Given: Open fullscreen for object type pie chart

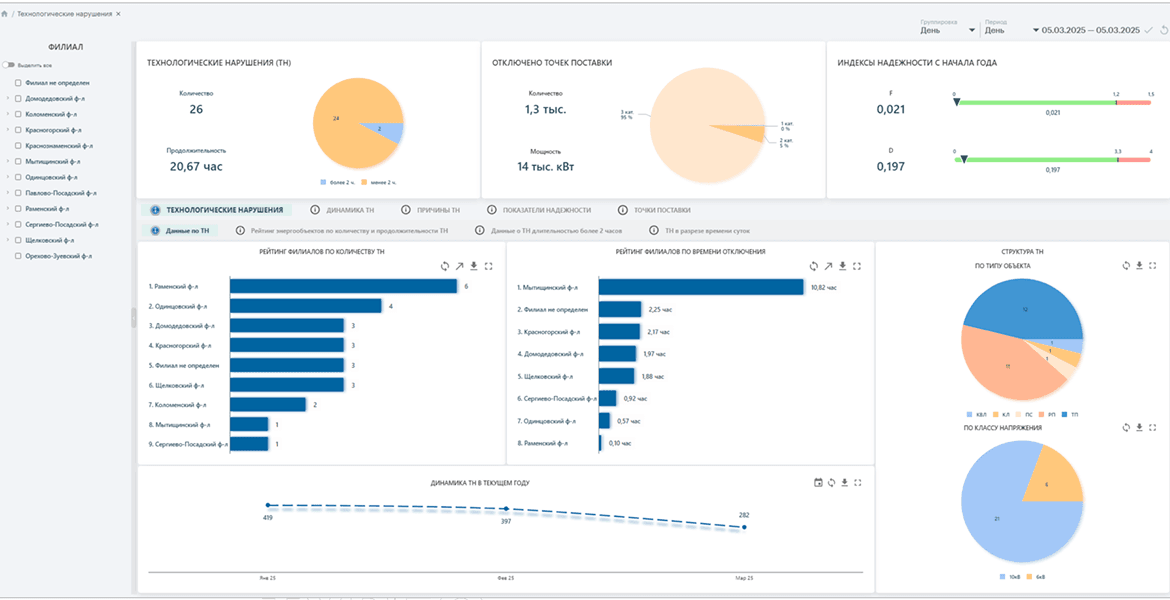Looking at the screenshot, I should coord(1154,266).
